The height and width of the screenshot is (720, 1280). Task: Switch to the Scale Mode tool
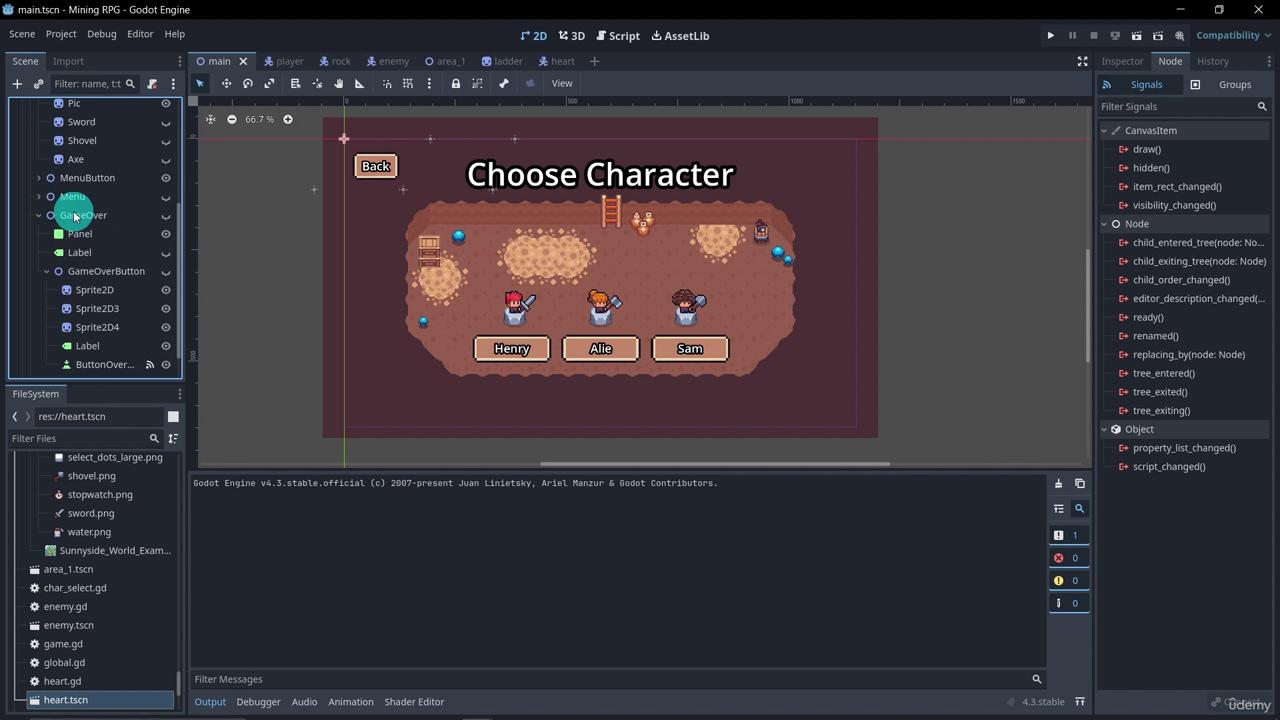(269, 84)
